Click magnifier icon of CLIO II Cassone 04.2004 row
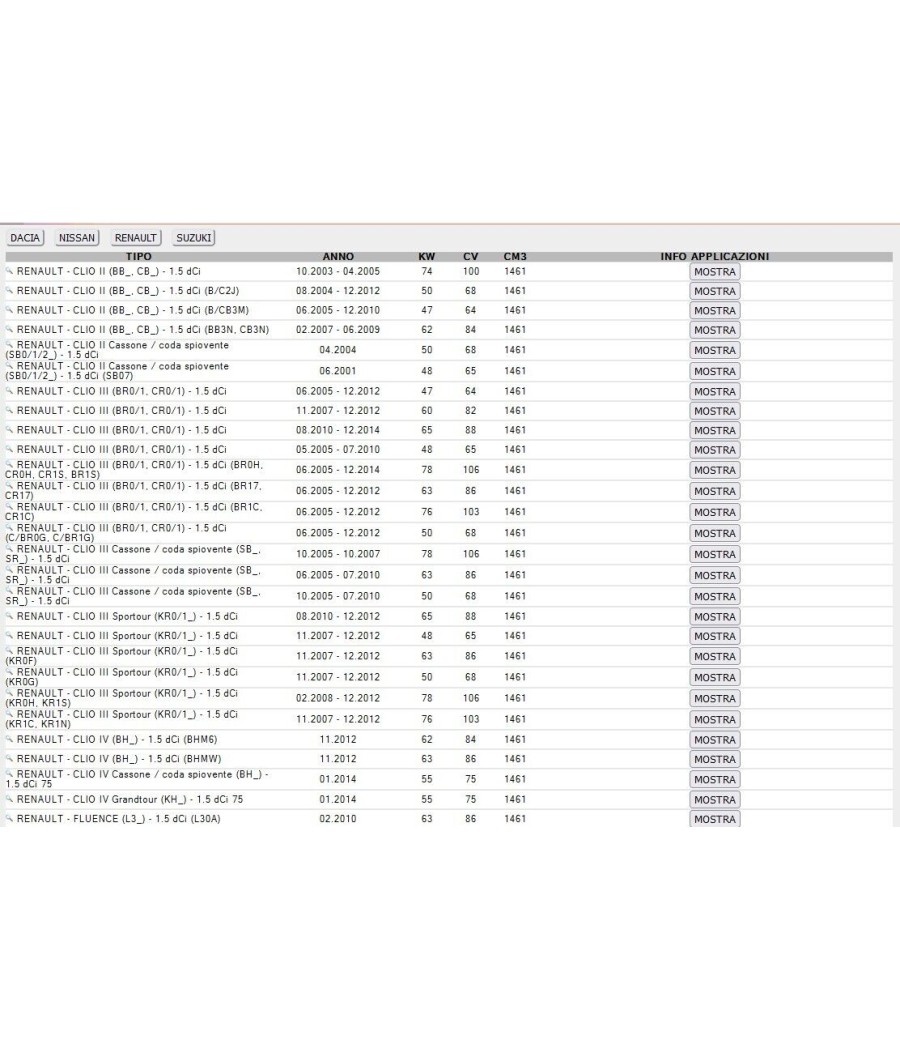 pyautogui.click(x=9, y=345)
